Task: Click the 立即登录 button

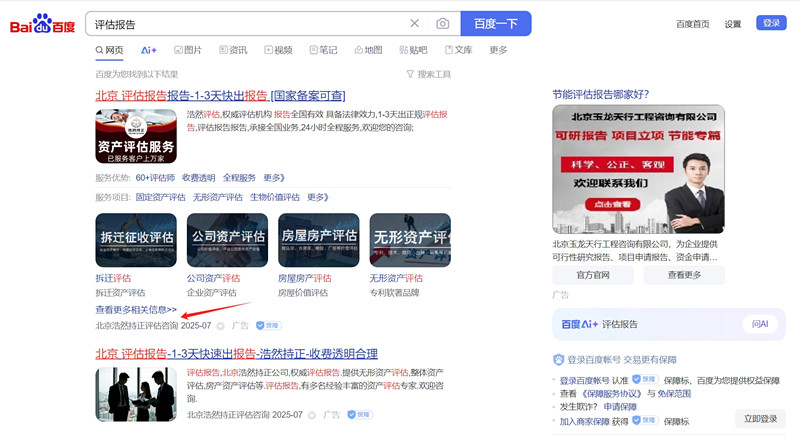Action: pos(760,419)
